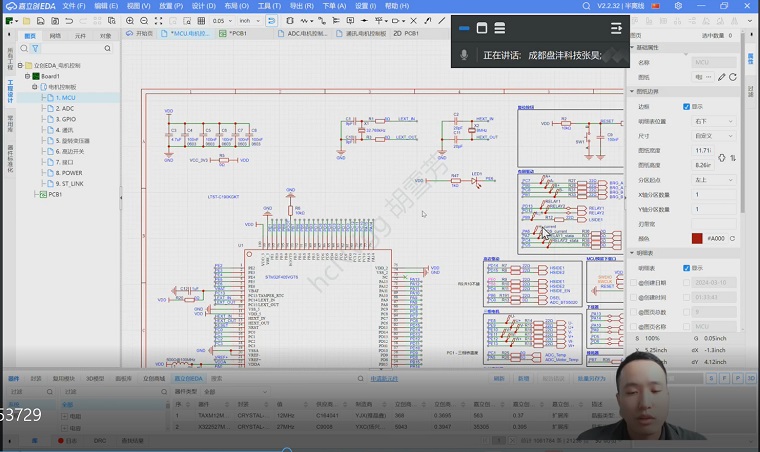Collapse the Board1 tree node
Screen dimensions: 760x452
pos(28,76)
